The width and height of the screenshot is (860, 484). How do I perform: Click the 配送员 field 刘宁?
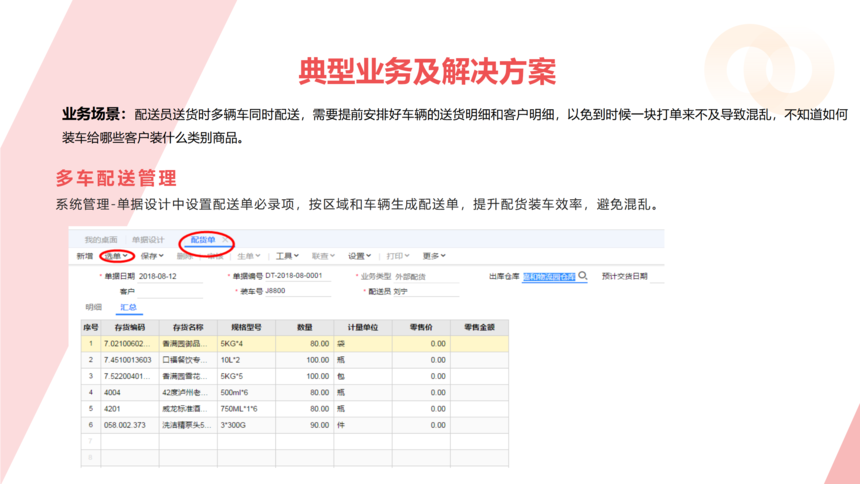point(426,291)
